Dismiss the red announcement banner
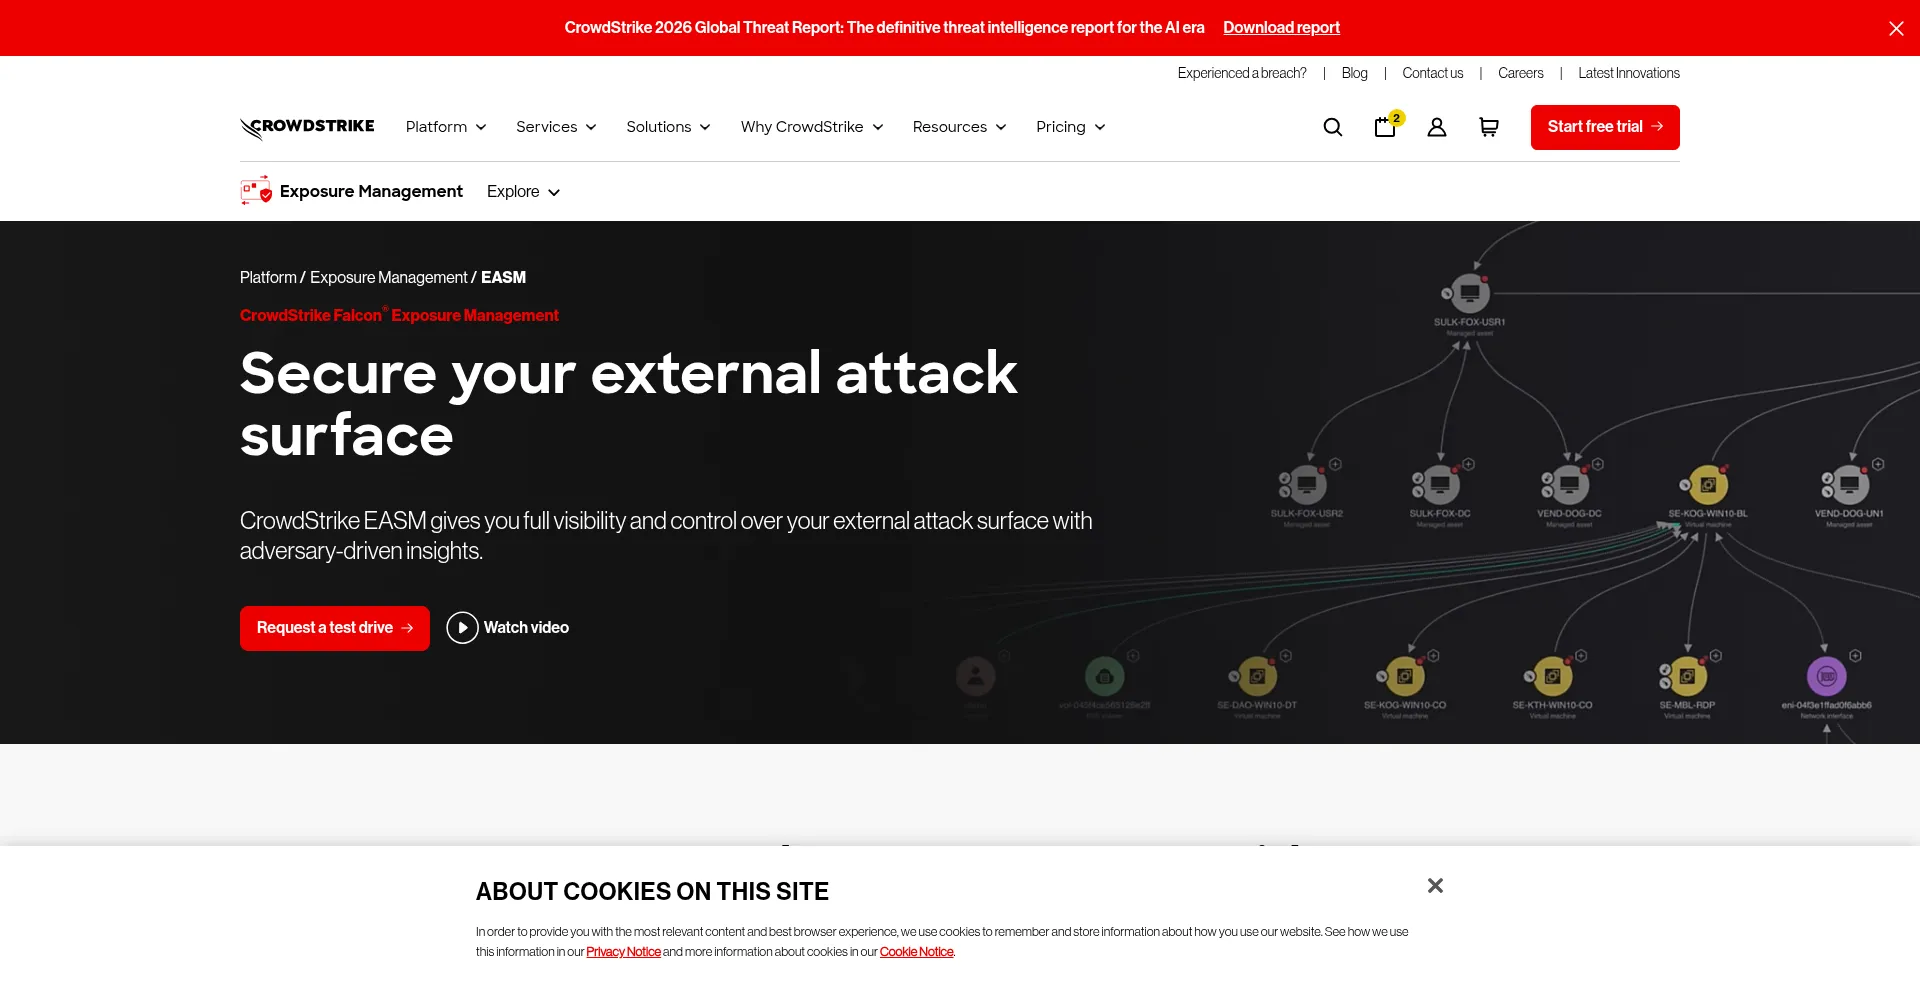Viewport: 1920px width, 993px height. 1895,28
